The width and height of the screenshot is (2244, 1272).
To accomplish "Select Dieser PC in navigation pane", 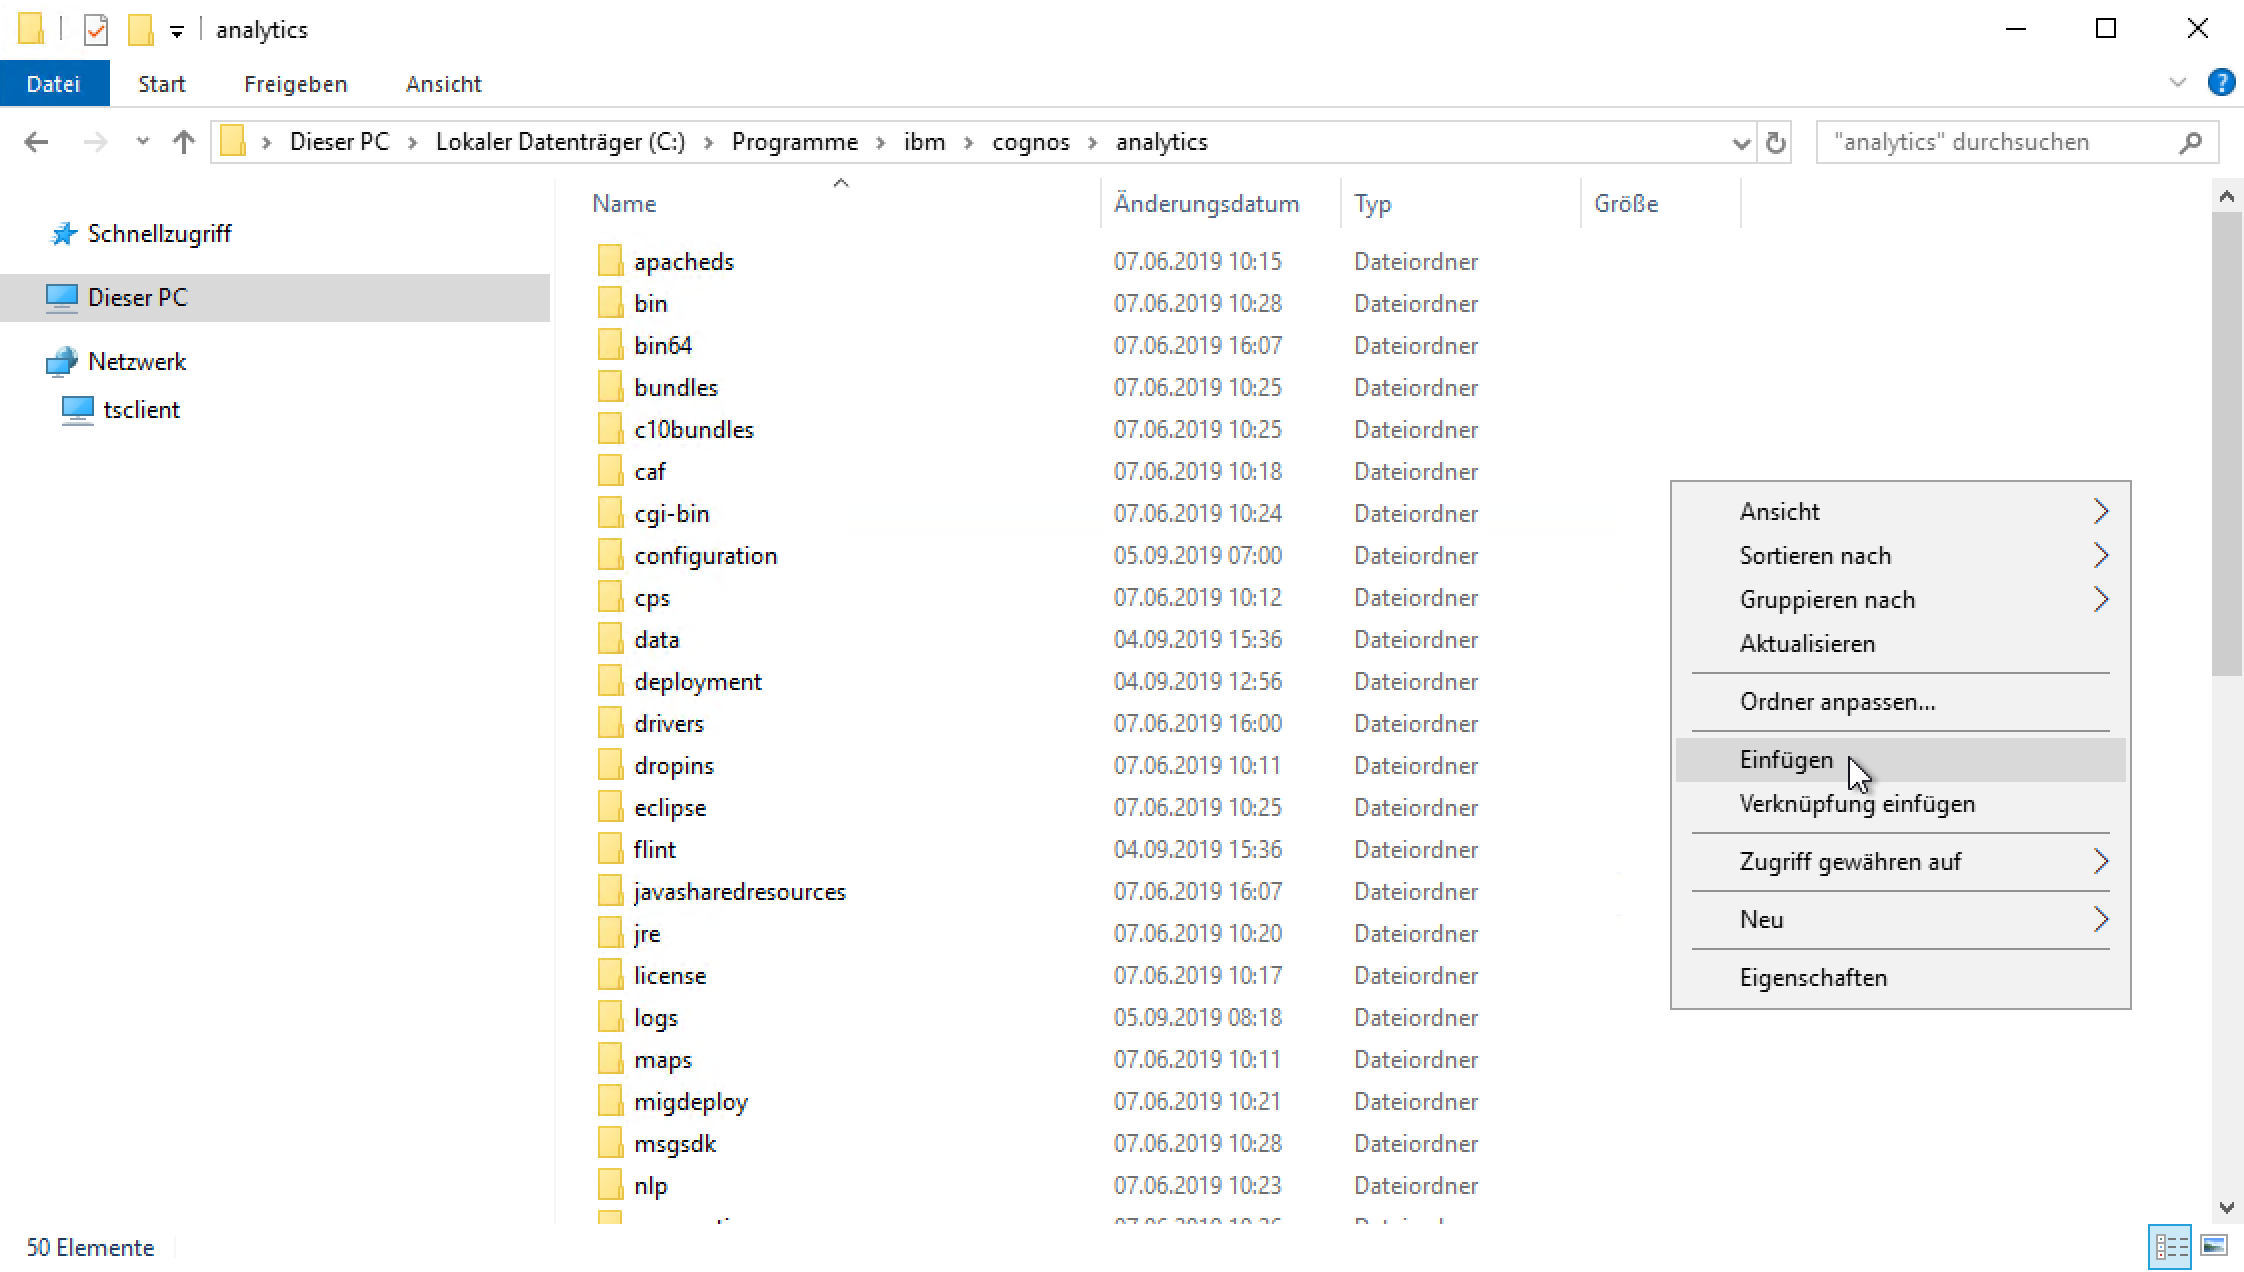I will 137,298.
